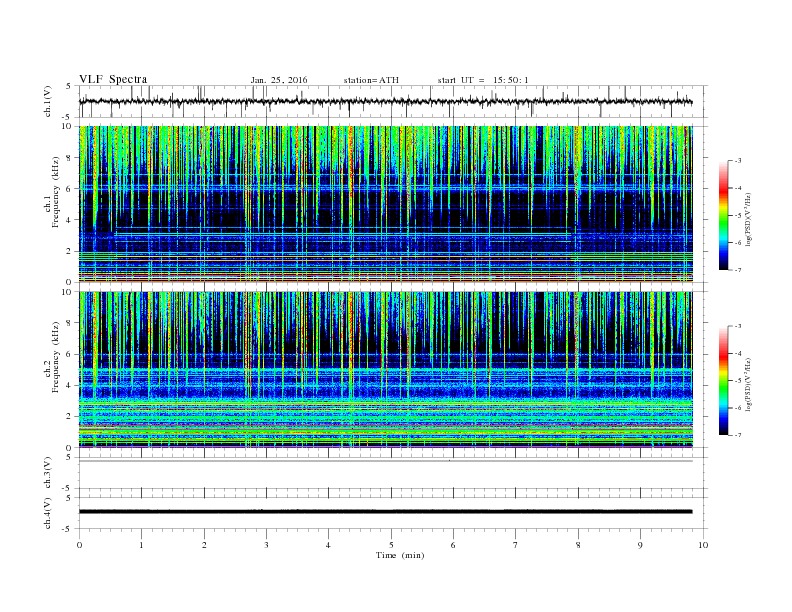Click the "-7" label on ch.2 colorbar

pos(738,435)
